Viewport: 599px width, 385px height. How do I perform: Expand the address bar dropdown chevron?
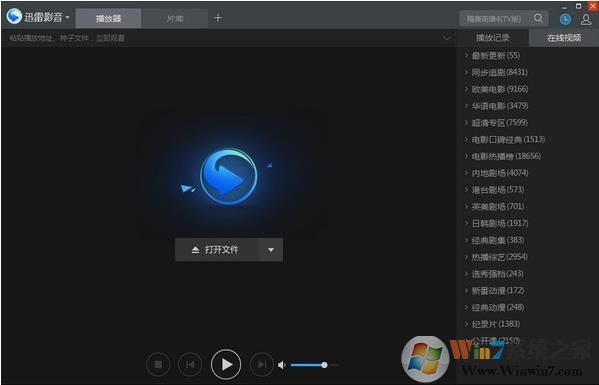pos(447,38)
